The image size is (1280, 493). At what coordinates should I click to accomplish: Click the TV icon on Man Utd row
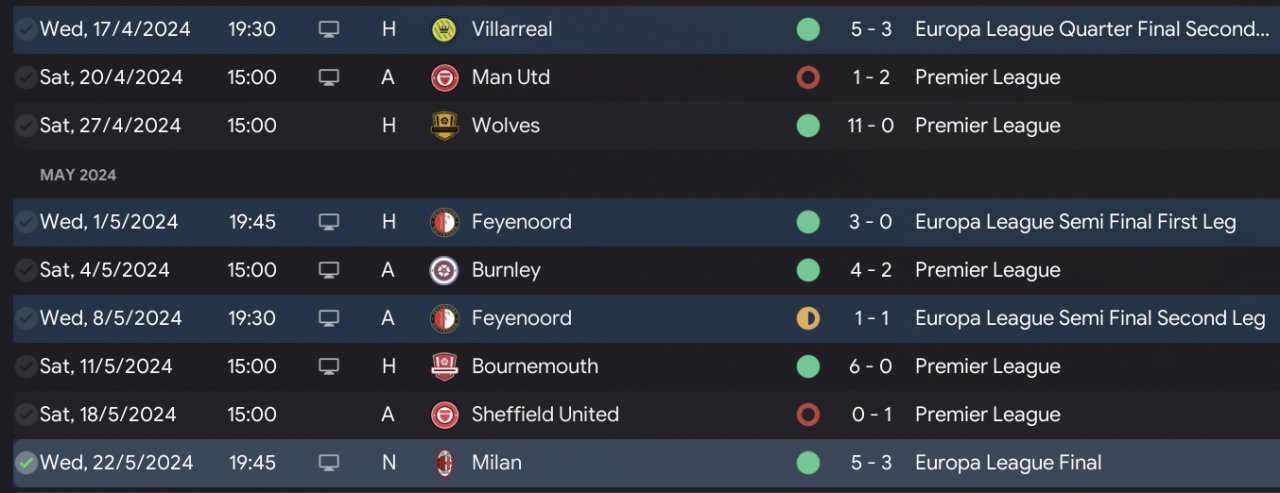tap(328, 78)
